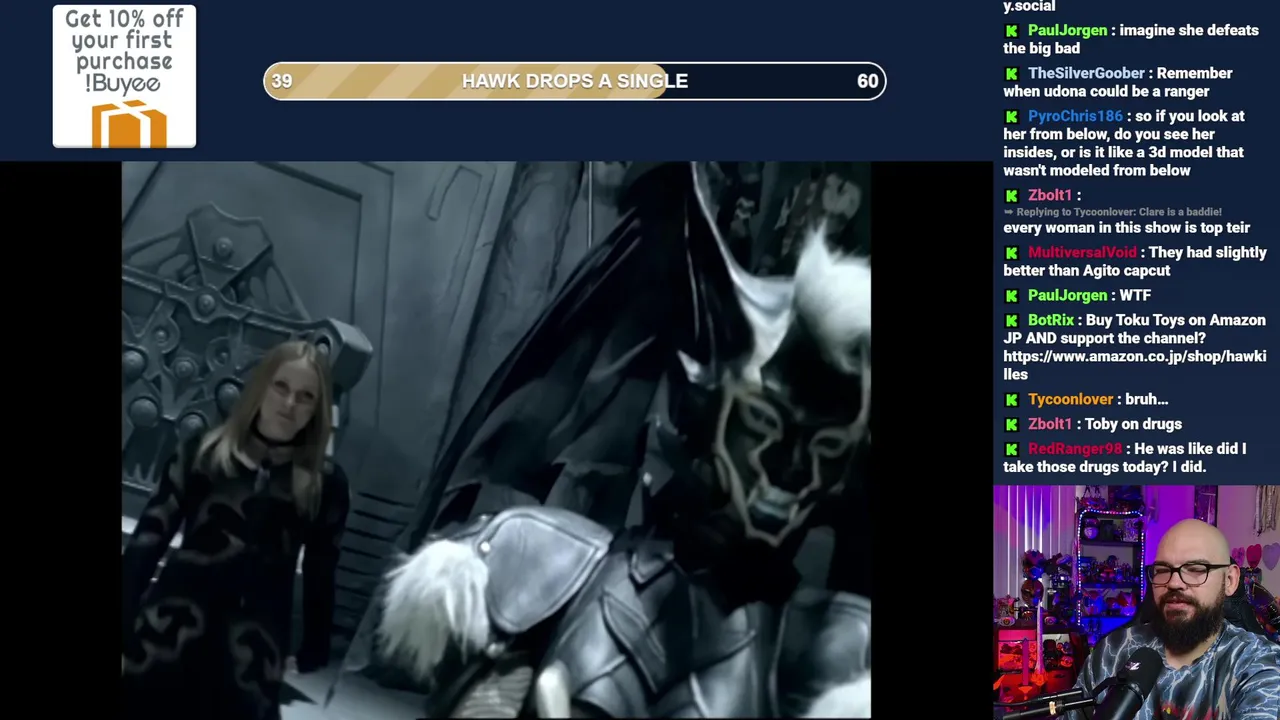Open PyroChris186's username in chat
This screenshot has width=1280, height=720.
1075,116
